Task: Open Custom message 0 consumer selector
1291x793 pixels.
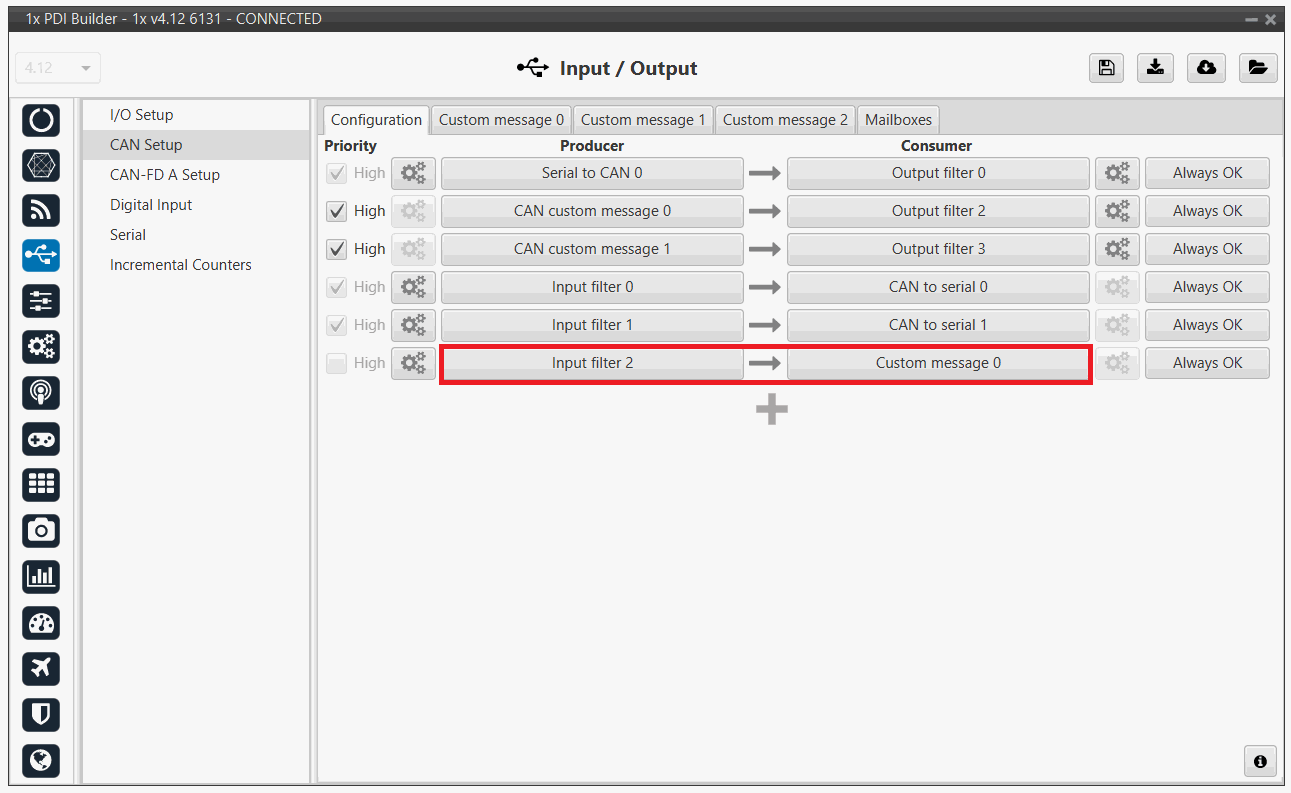Action: pyautogui.click(x=938, y=363)
